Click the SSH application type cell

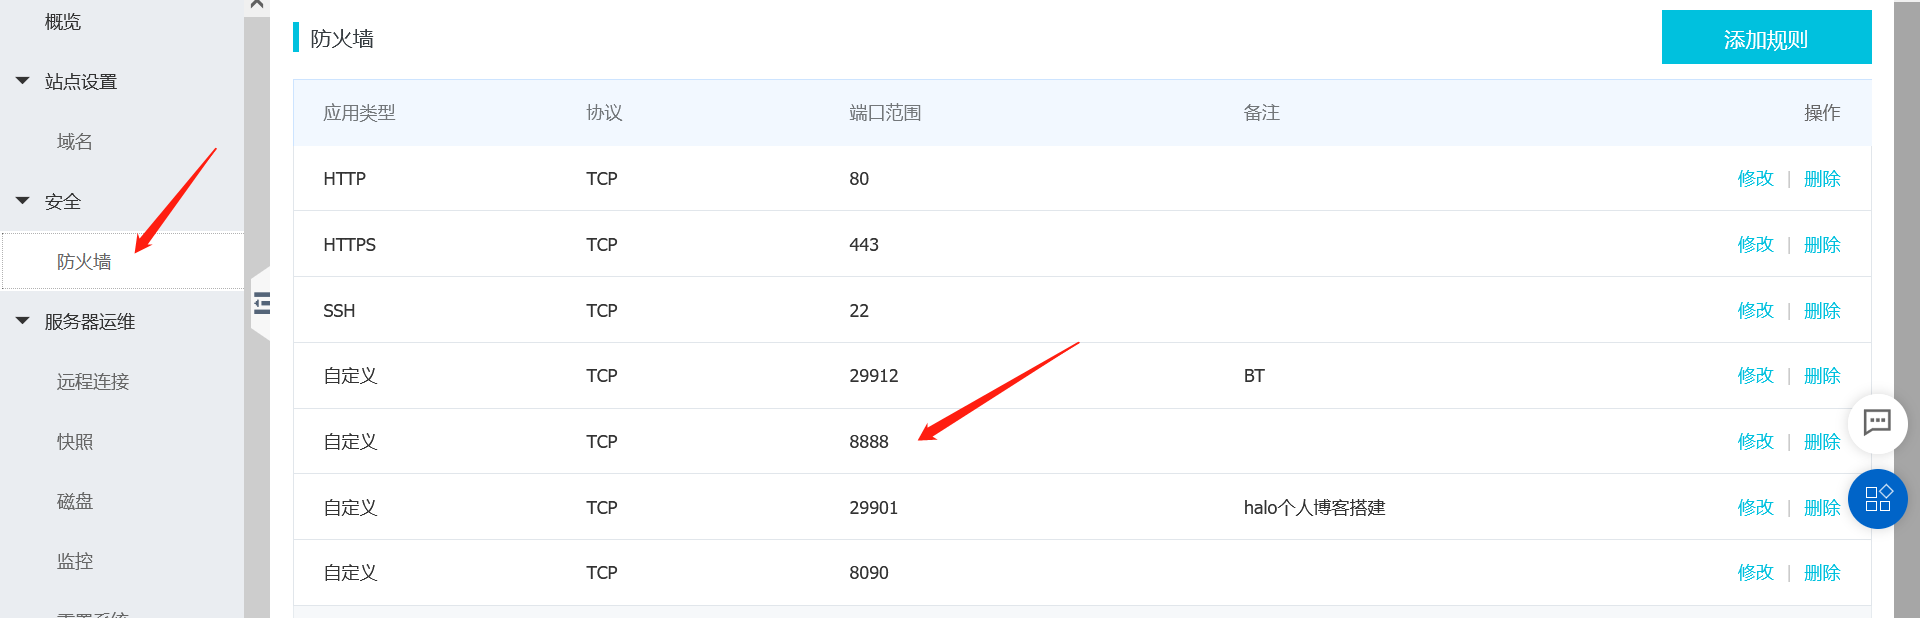339,311
